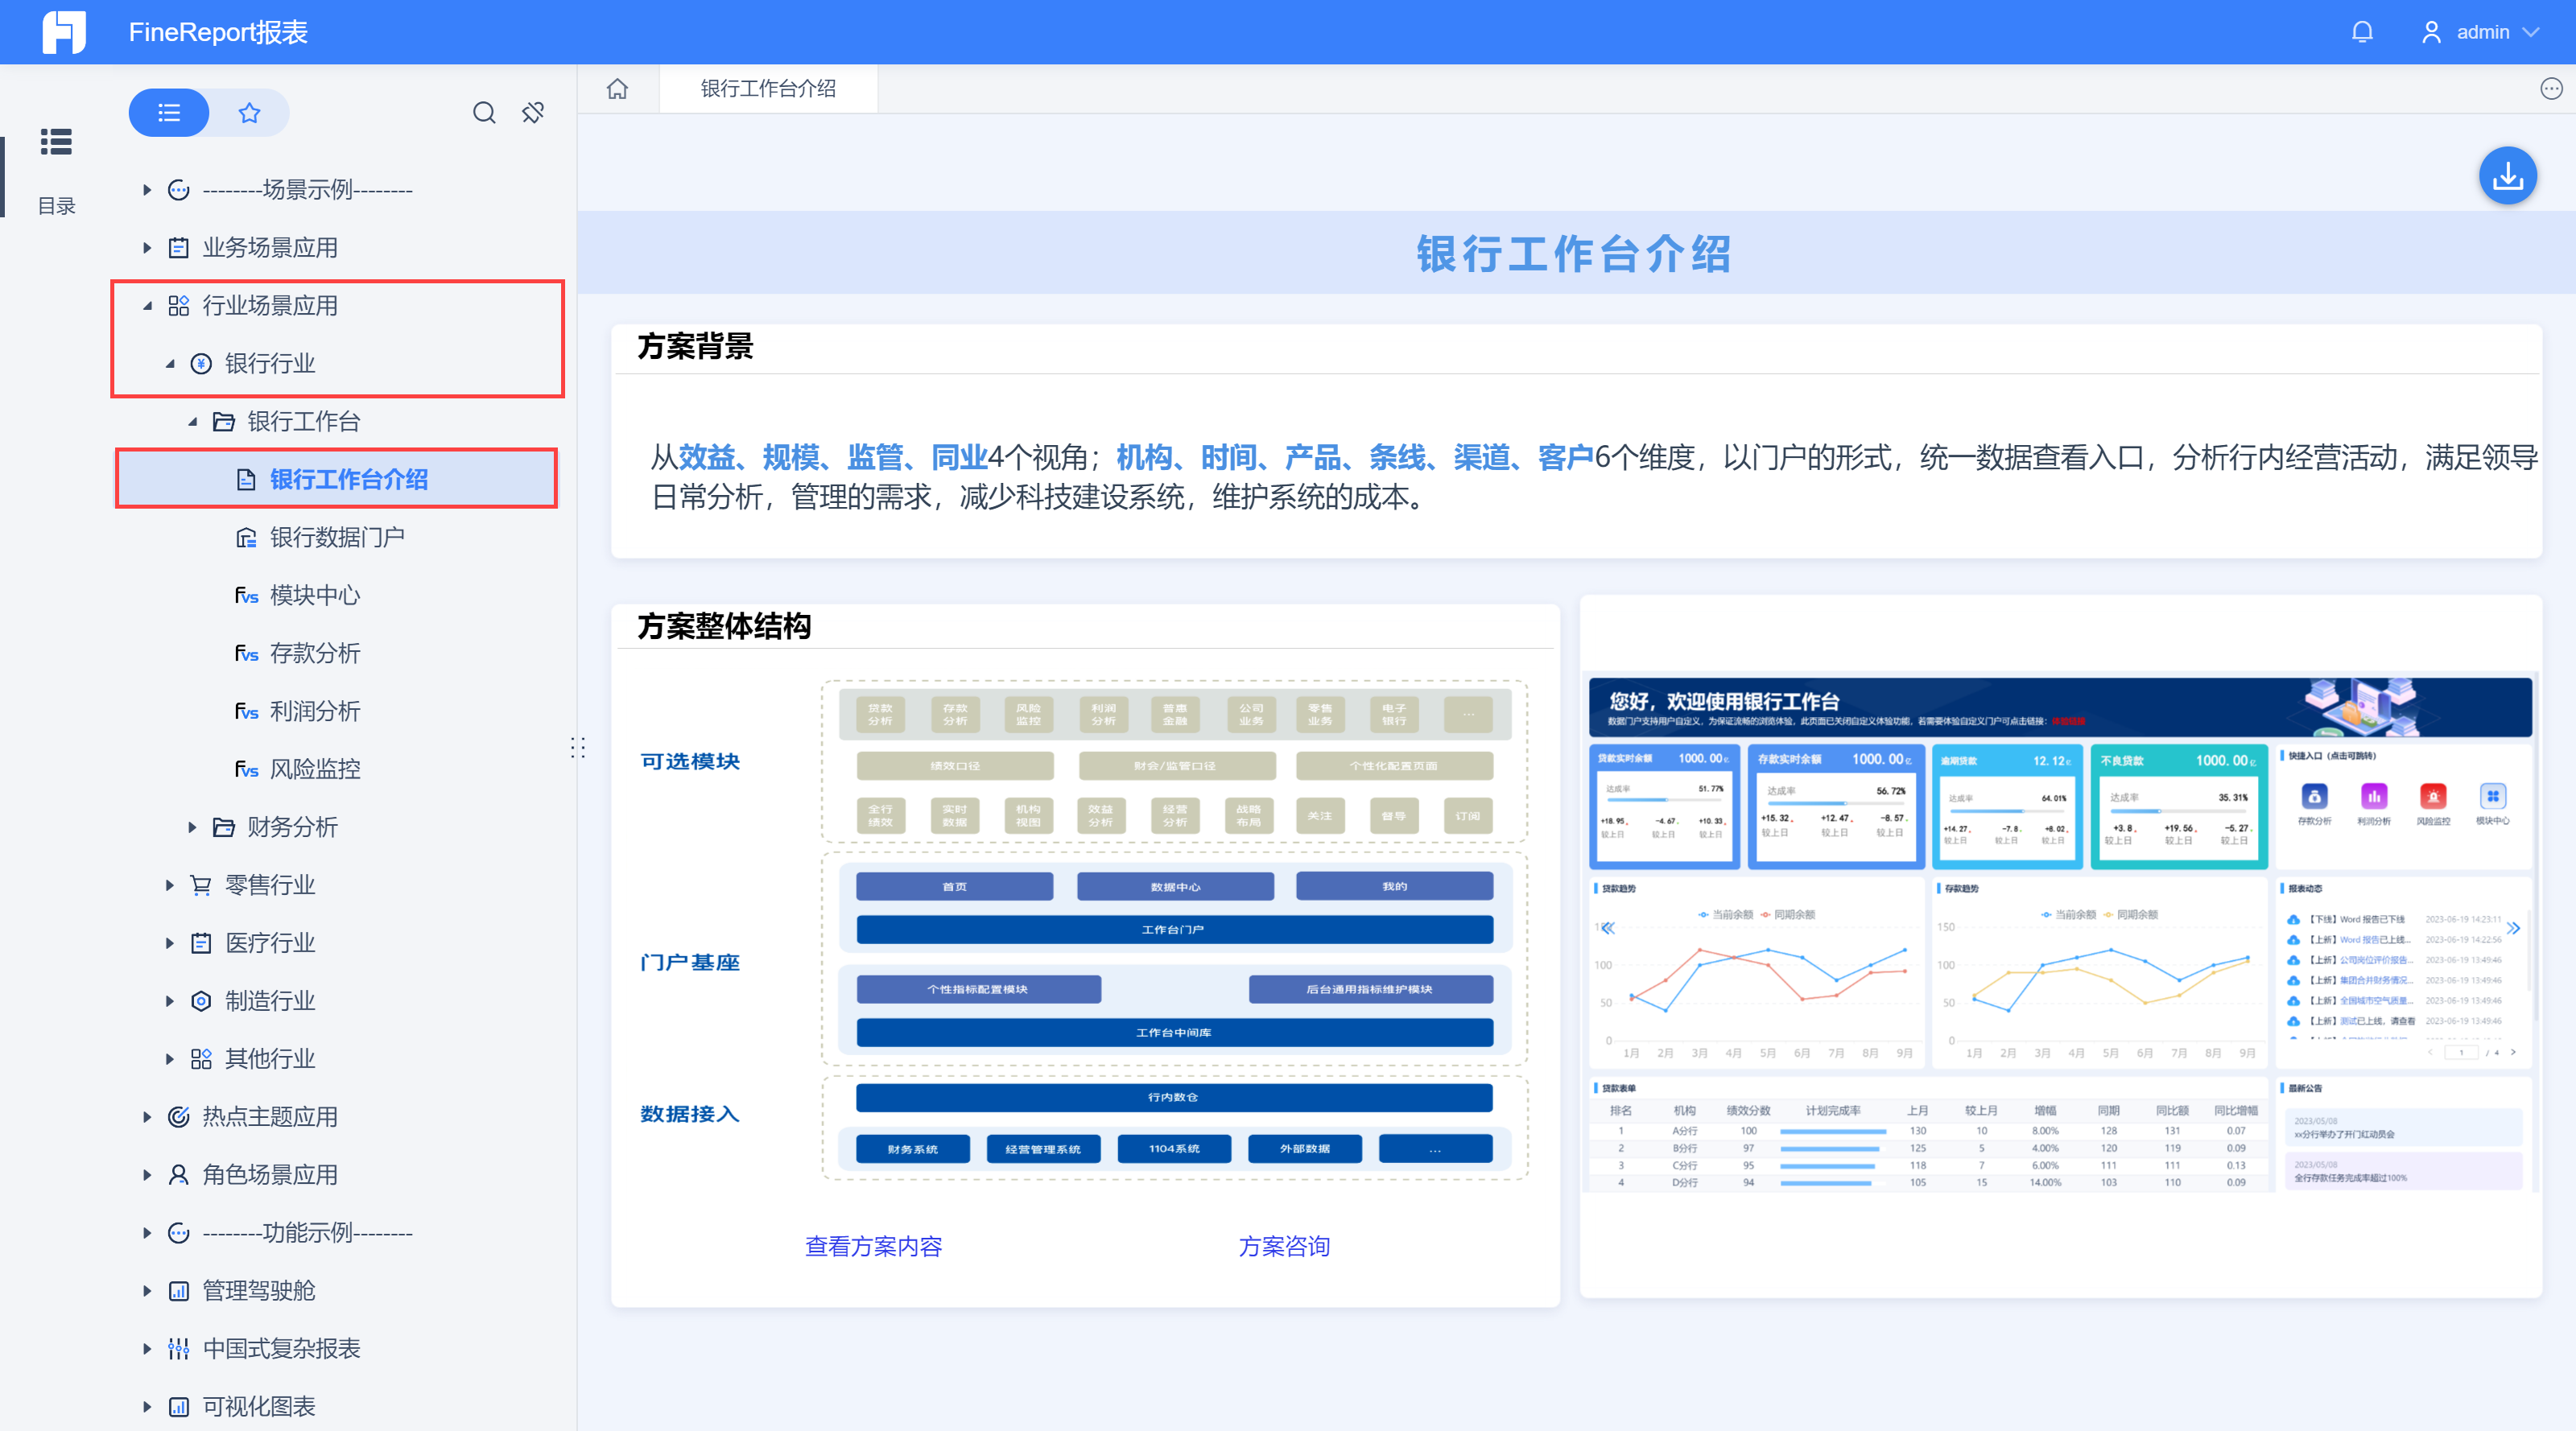Open the more options ellipsis icon
Screen dimensions: 2576x1431
tap(2551, 89)
